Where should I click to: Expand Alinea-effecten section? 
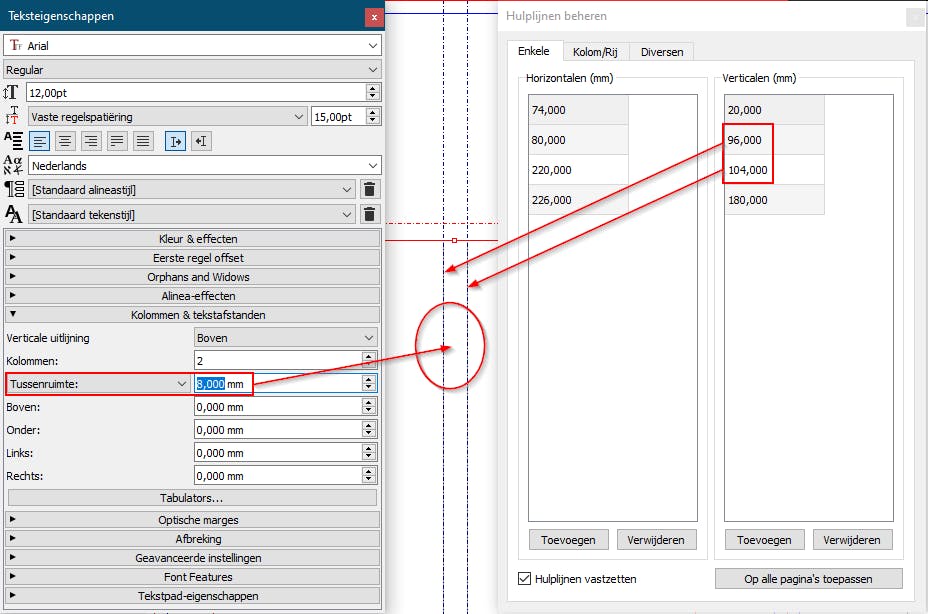pos(192,295)
